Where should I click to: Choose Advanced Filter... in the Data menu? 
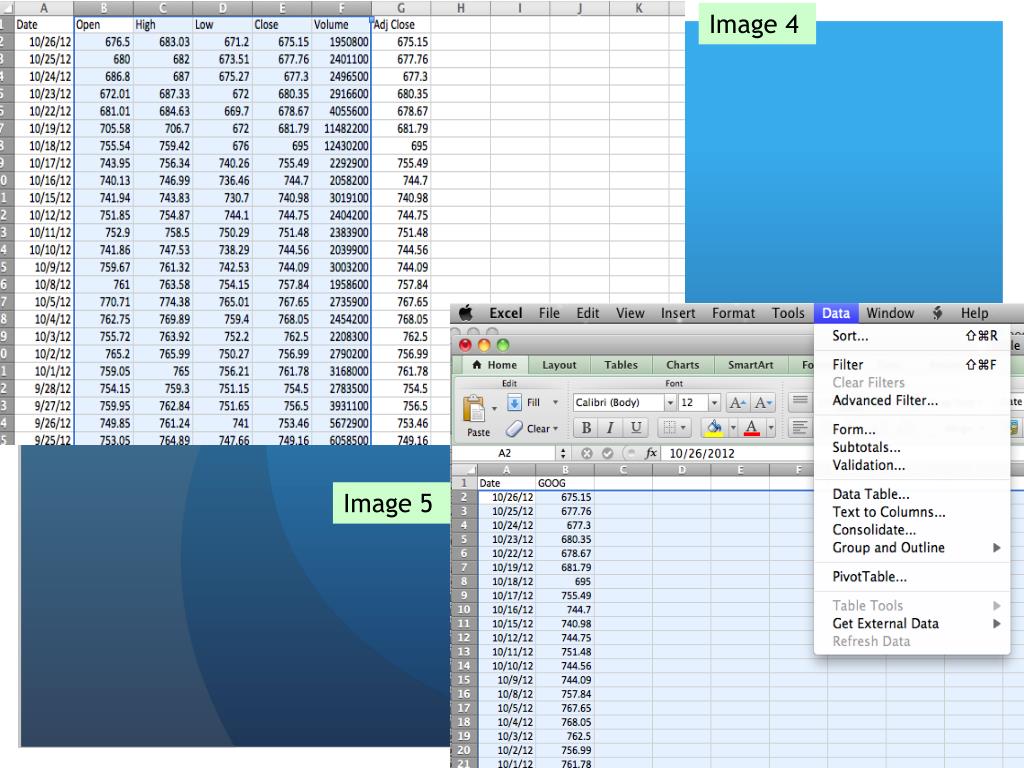[x=912, y=400]
